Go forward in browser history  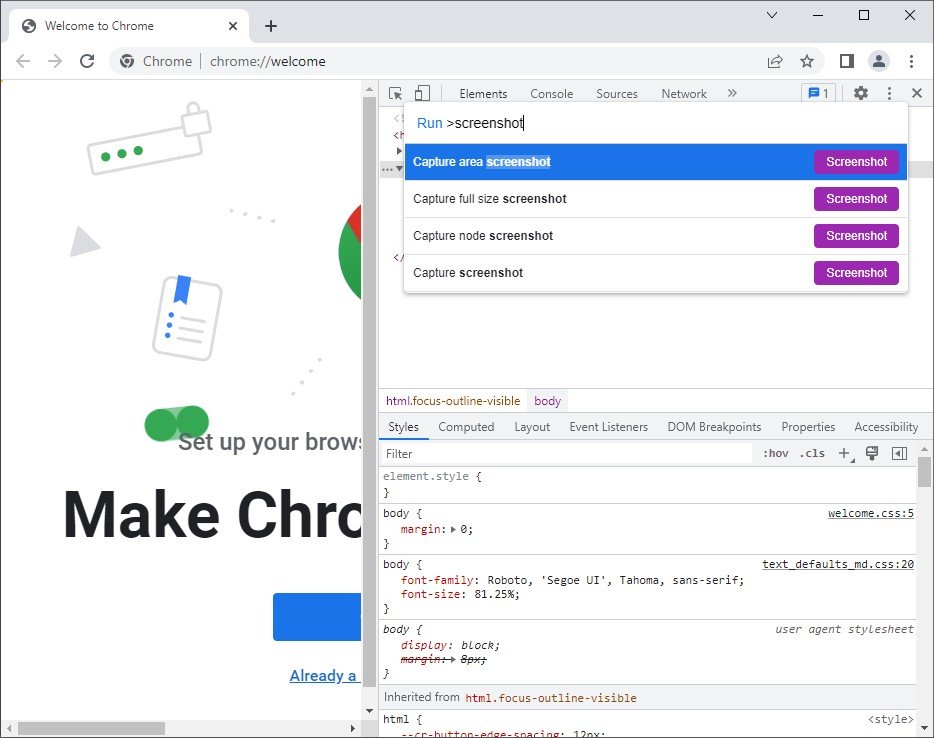[x=55, y=61]
